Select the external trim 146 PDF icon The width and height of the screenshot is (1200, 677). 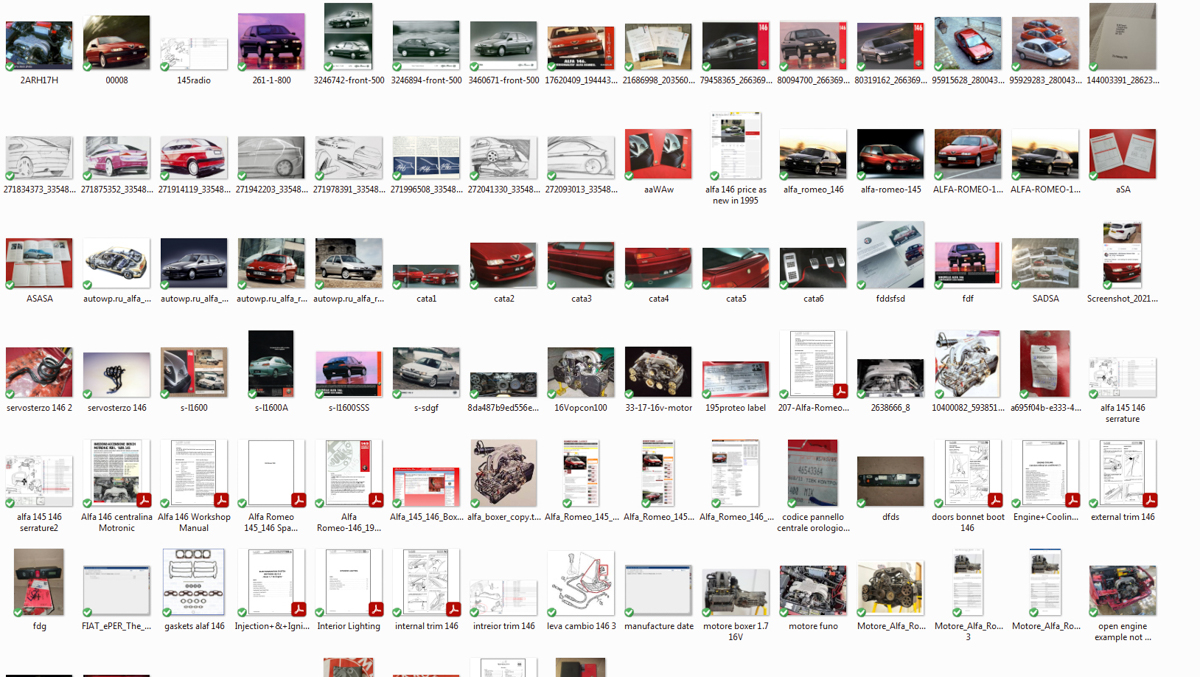coord(1122,474)
